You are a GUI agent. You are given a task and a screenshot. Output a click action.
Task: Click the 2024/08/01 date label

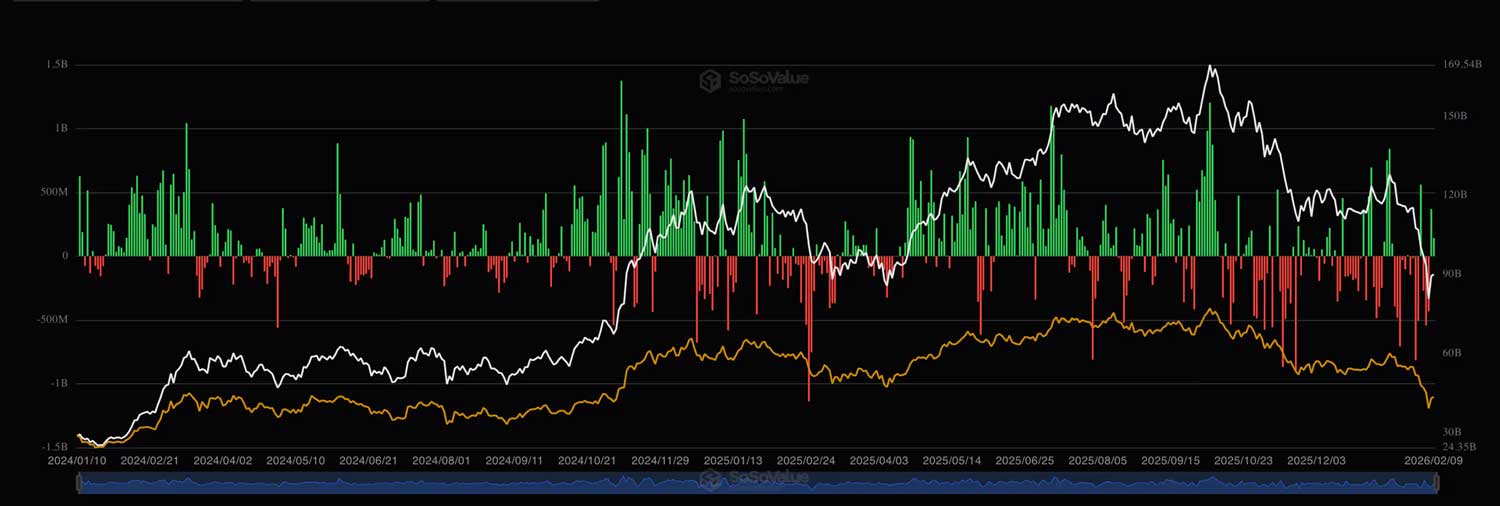[x=441, y=461]
